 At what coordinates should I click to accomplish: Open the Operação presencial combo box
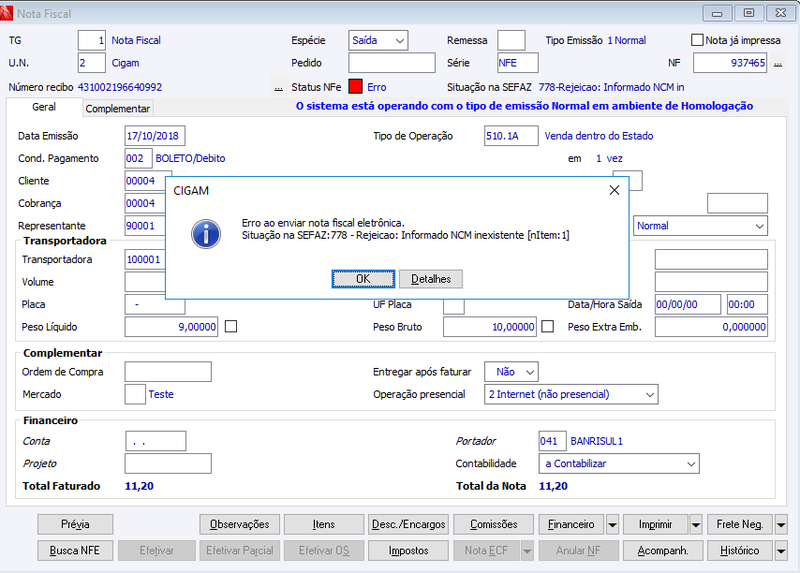pyautogui.click(x=571, y=394)
